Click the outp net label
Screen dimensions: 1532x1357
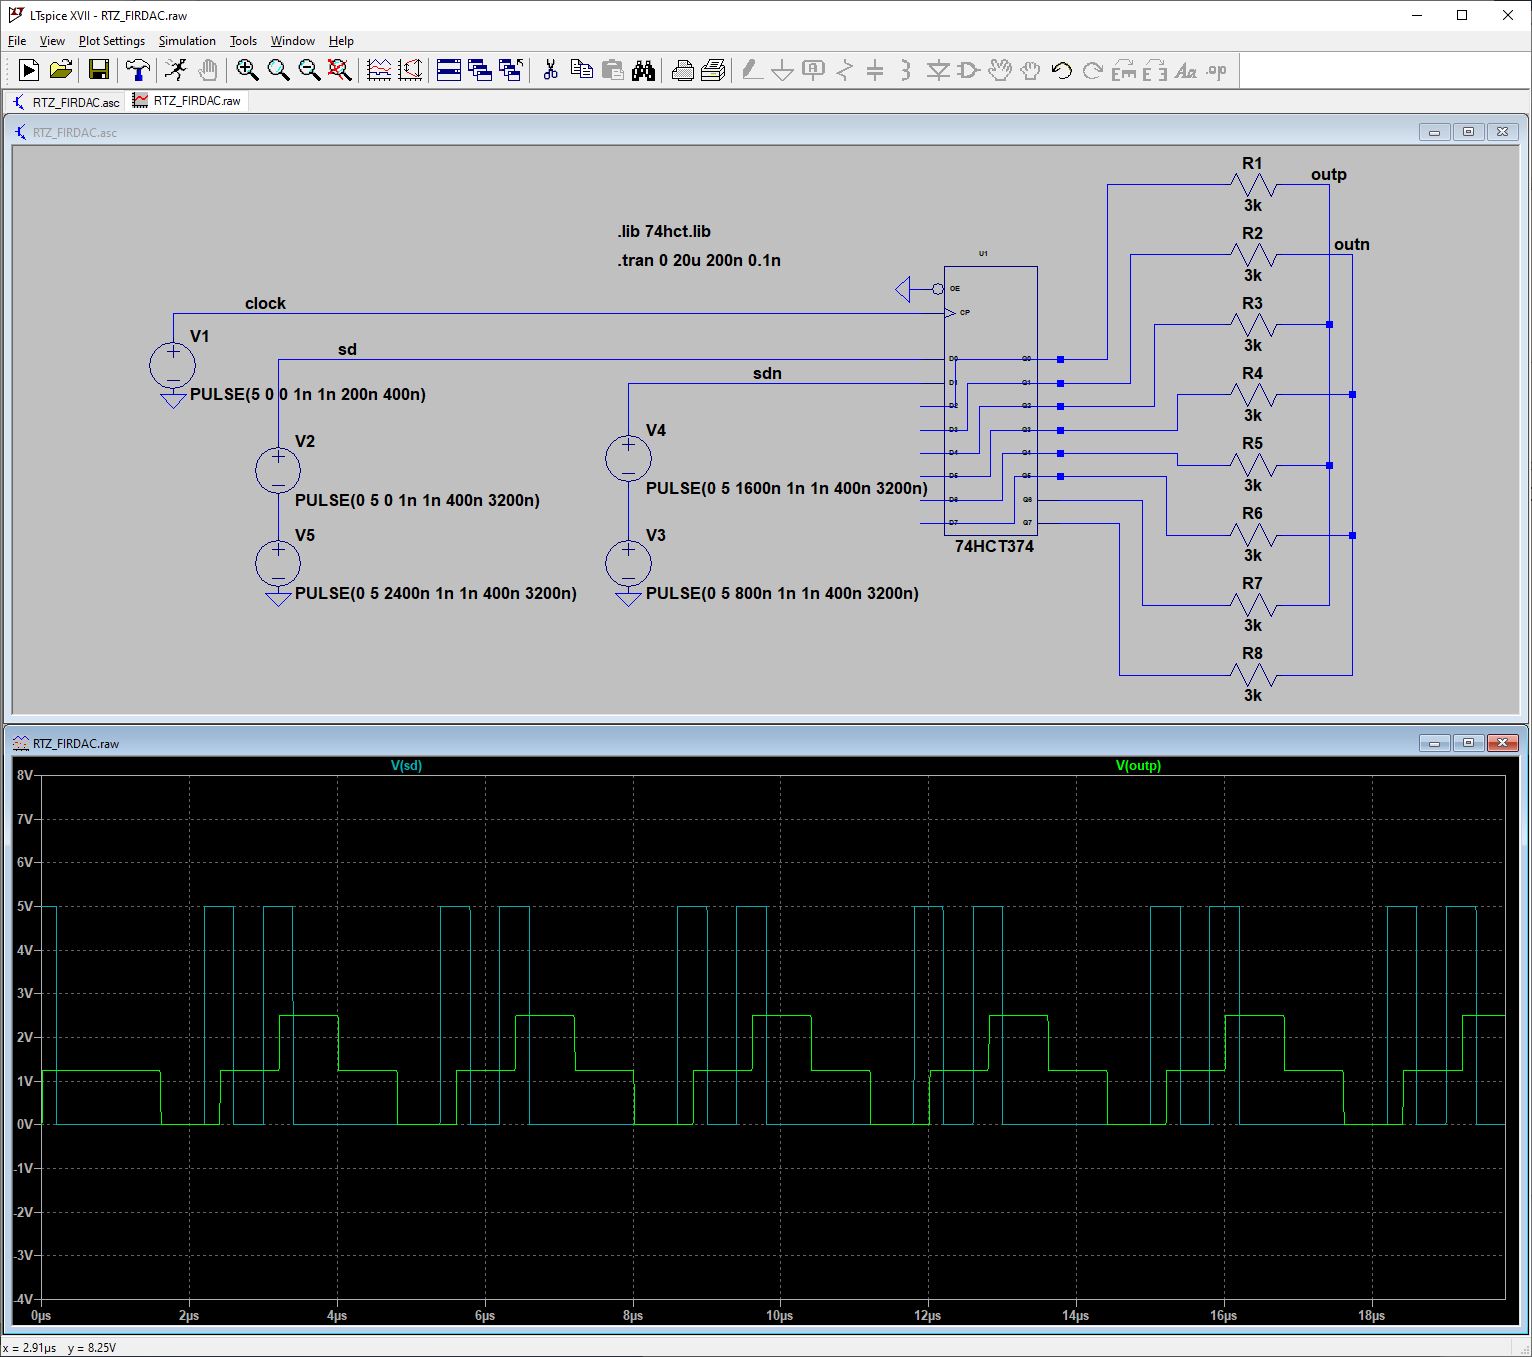tap(1328, 175)
